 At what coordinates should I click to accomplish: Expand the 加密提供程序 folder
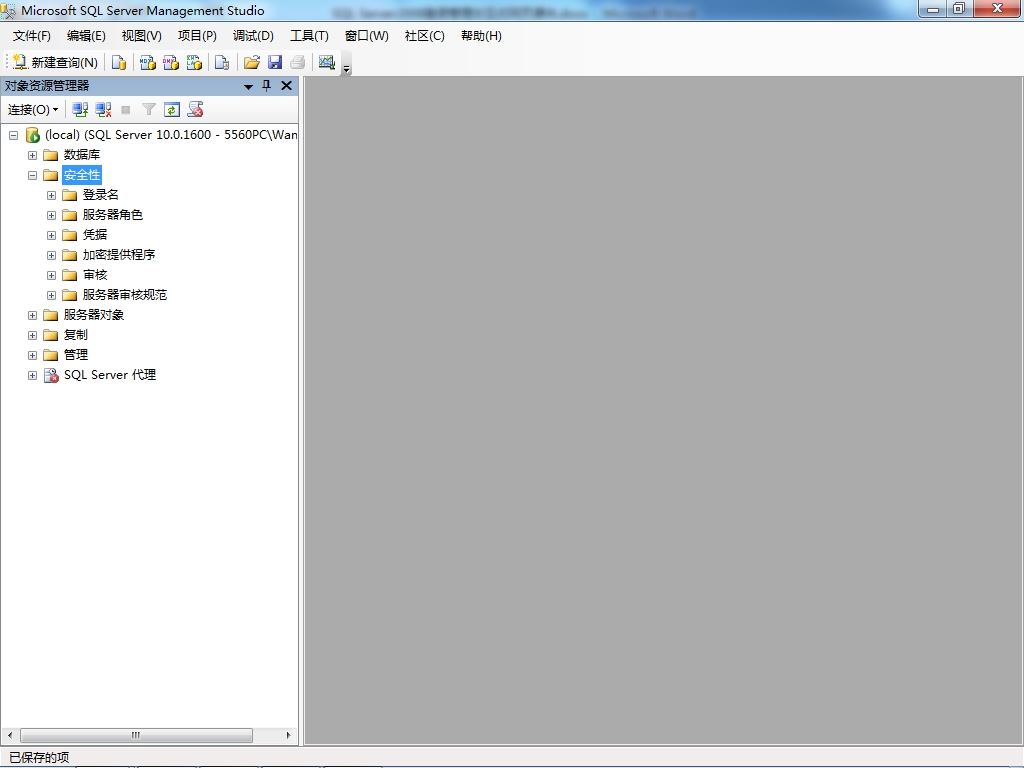click(51, 255)
